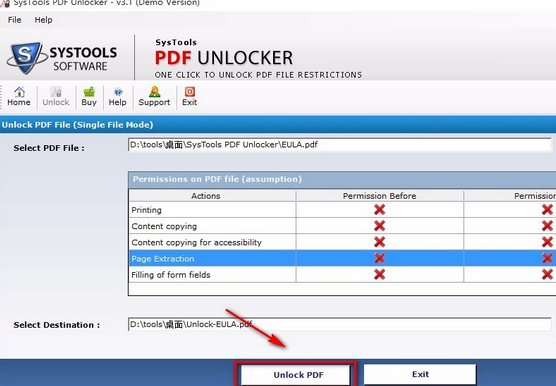Click the Select PDF File path field
This screenshot has width=556, height=386.
point(340,145)
